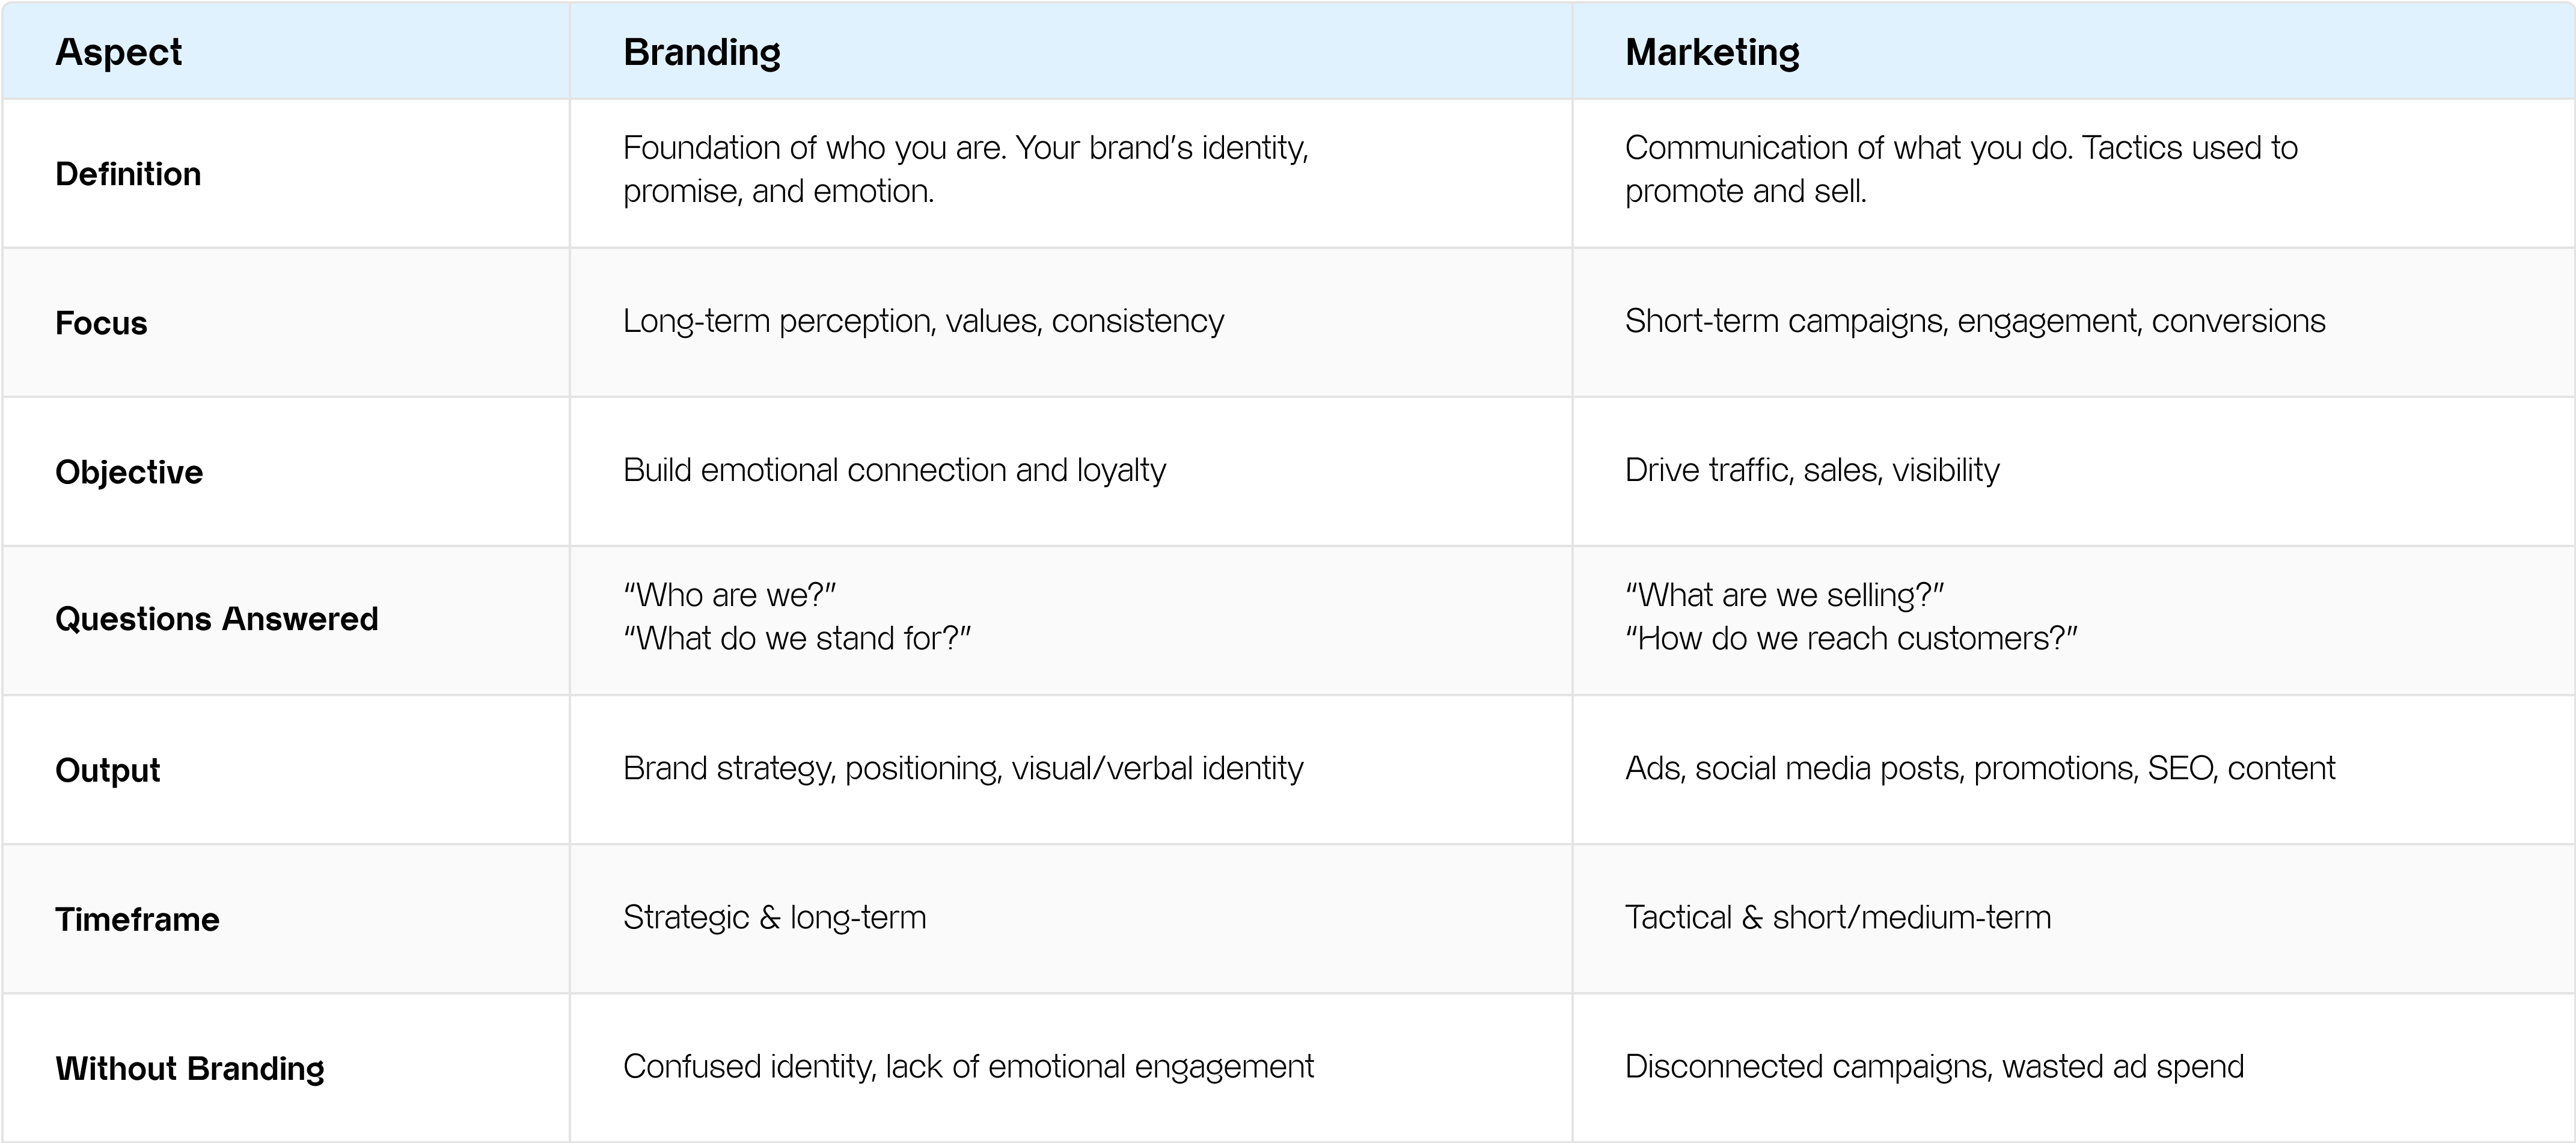Click 'Long-term perception, values, consistency' text
Screen dimensions: 2576x1143
click(x=923, y=321)
